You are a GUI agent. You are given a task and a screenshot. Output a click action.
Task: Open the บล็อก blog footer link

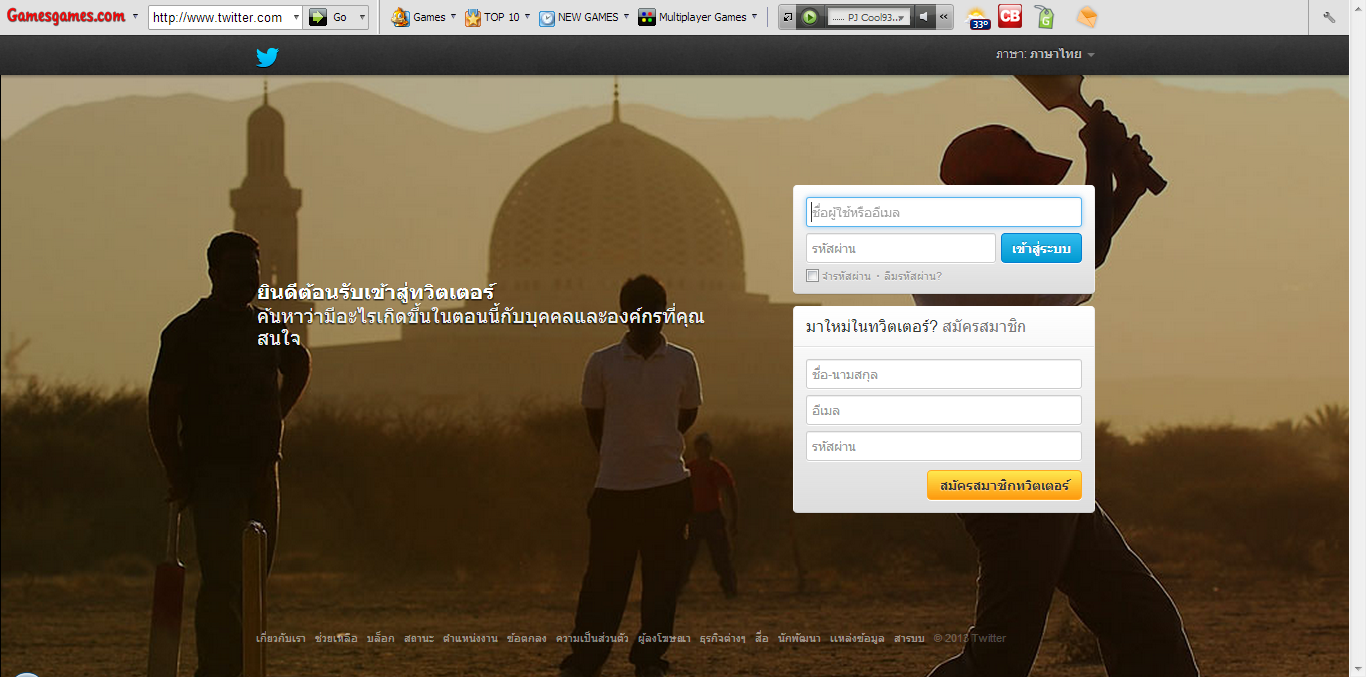pyautogui.click(x=381, y=638)
